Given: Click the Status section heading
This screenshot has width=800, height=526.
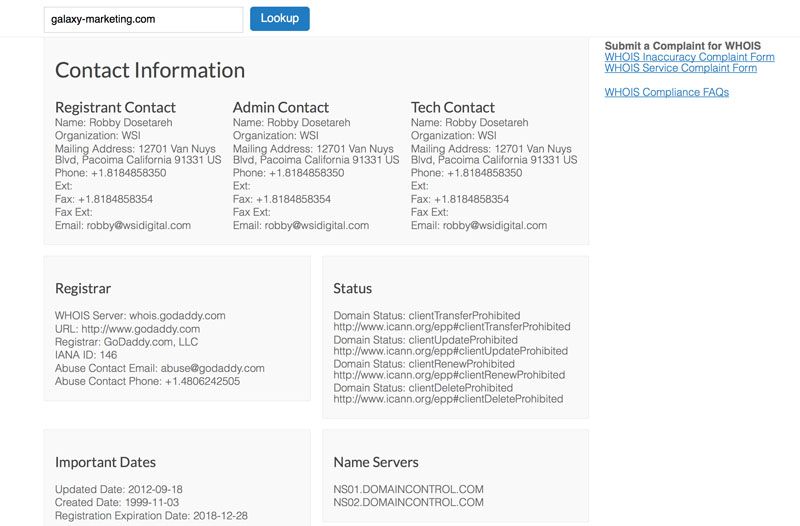Looking at the screenshot, I should click(x=353, y=289).
